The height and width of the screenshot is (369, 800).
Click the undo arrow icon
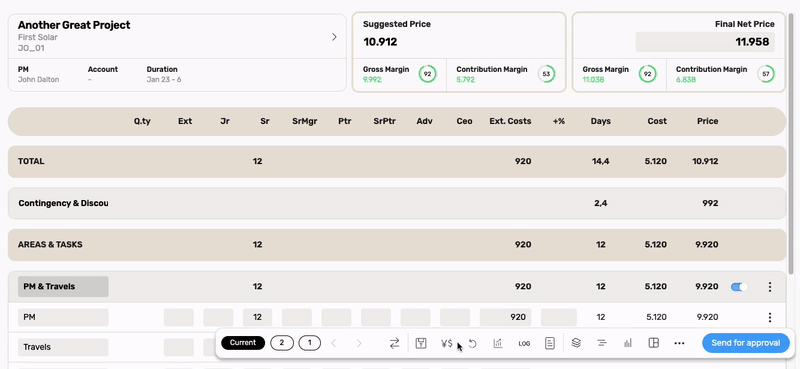tap(472, 343)
